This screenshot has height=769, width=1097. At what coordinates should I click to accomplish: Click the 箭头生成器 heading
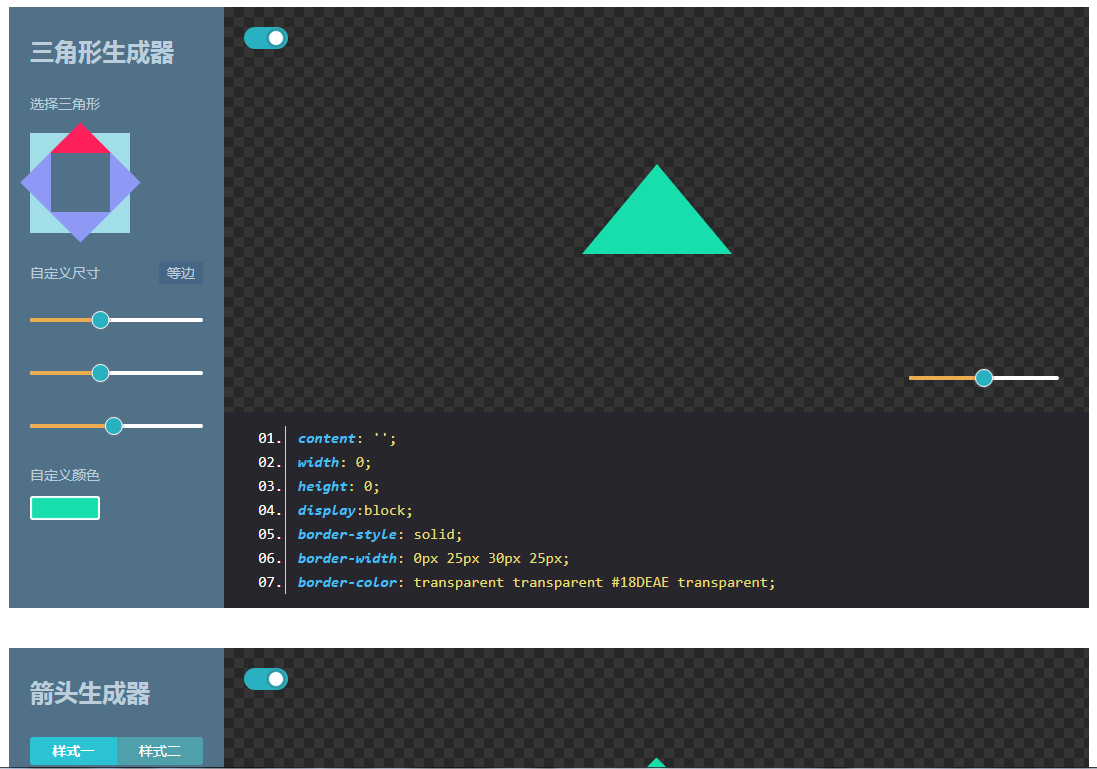coord(90,694)
